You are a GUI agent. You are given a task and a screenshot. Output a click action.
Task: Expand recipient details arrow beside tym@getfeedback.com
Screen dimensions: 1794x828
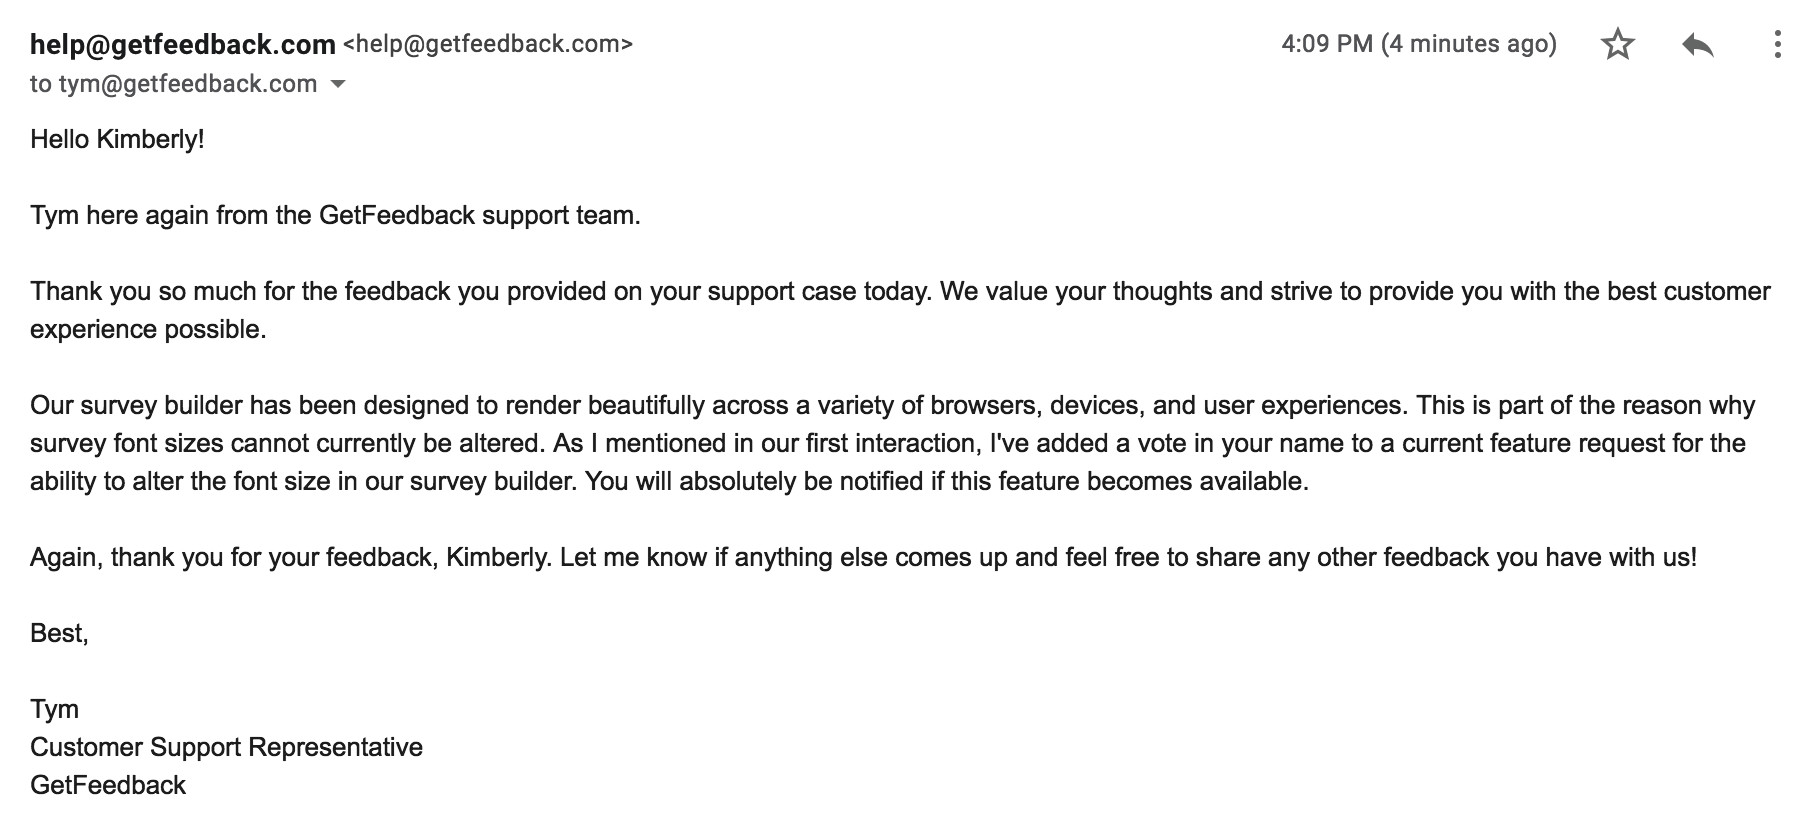[x=338, y=84]
